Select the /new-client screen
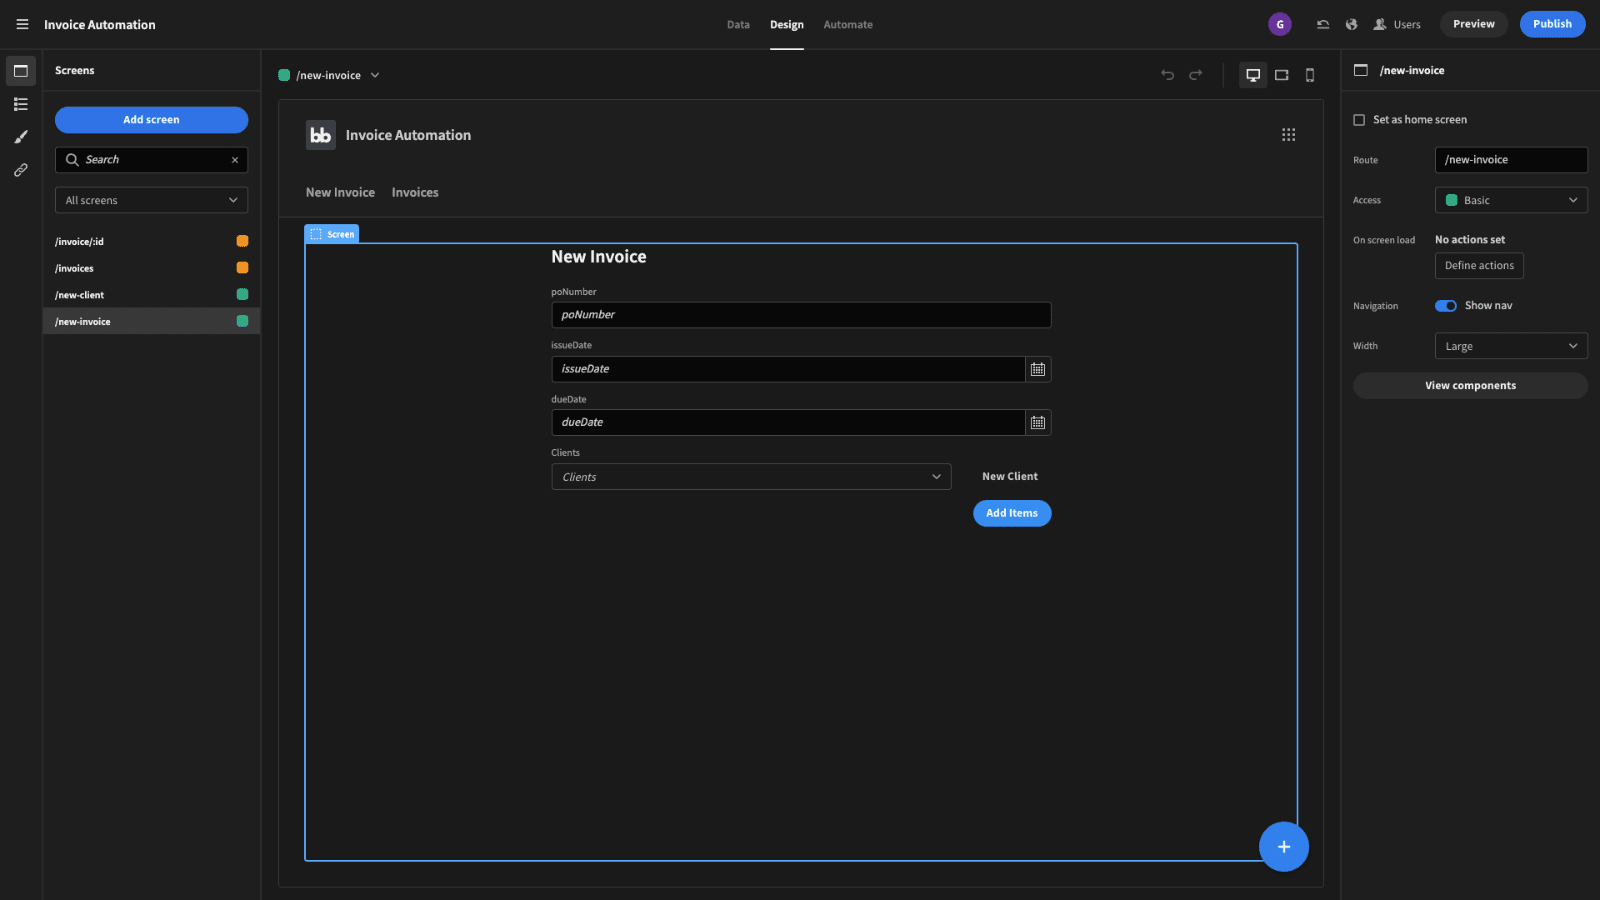The image size is (1600, 900). click(x=151, y=295)
